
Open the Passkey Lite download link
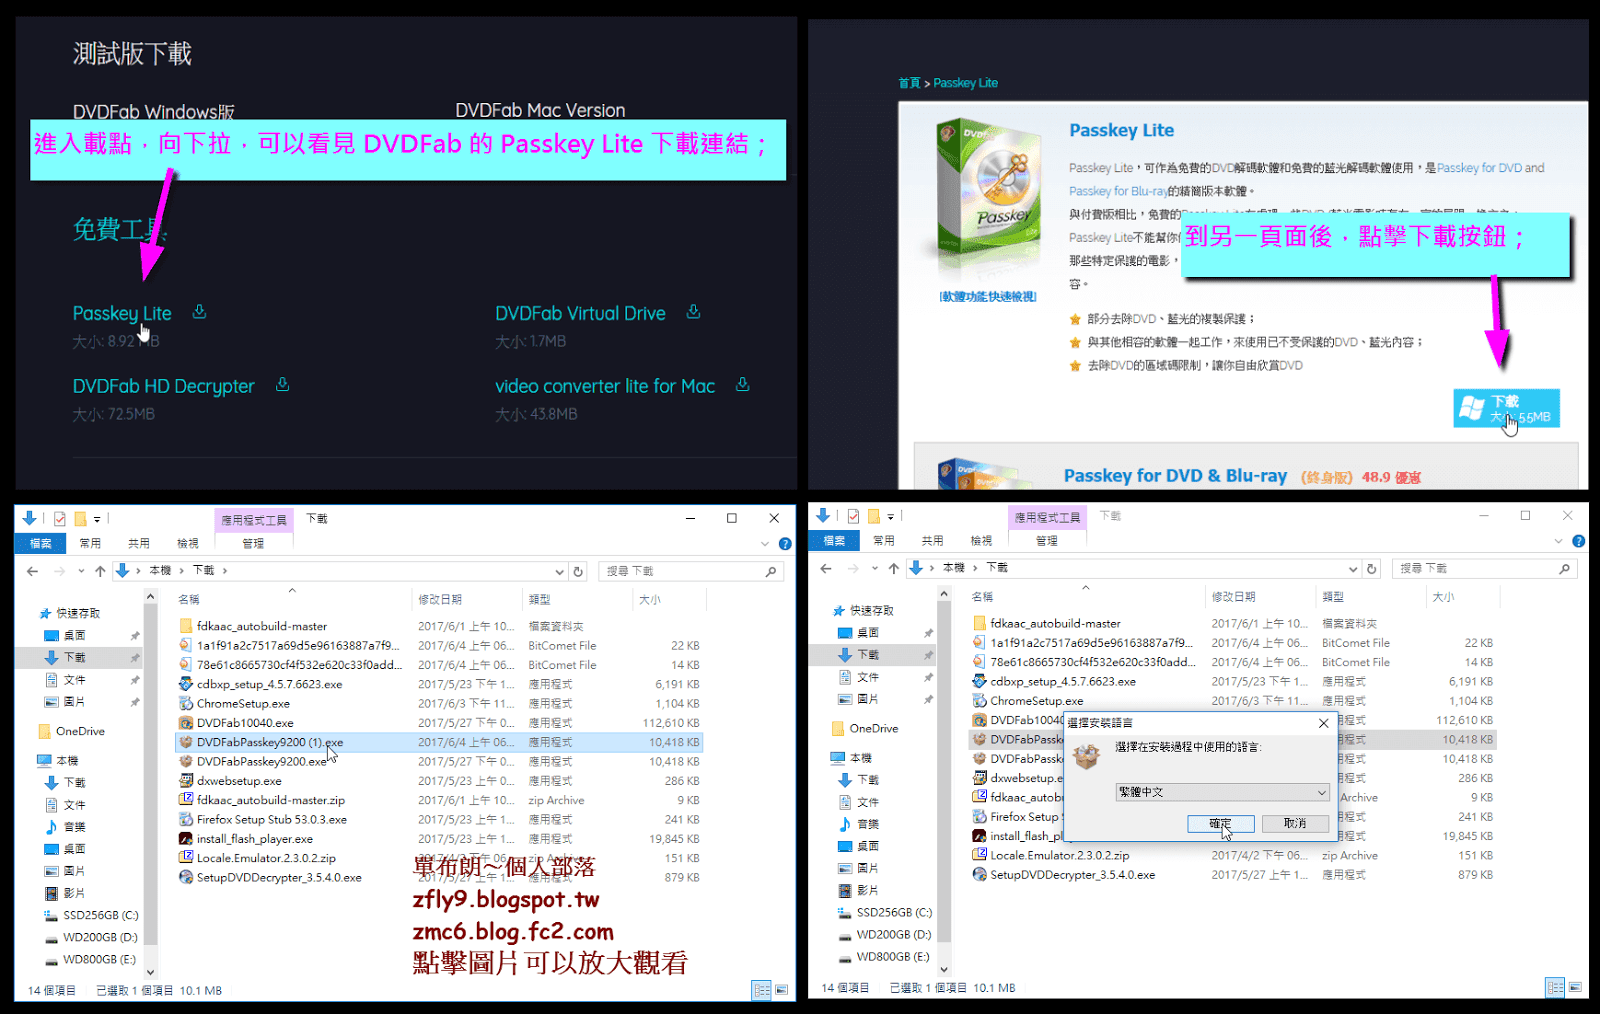(x=122, y=313)
